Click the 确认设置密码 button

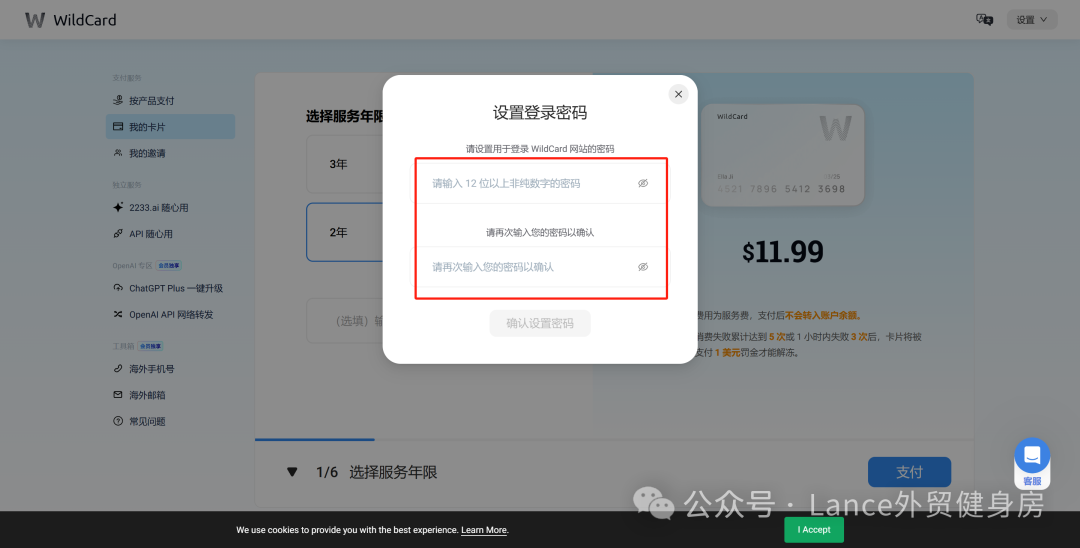pyautogui.click(x=540, y=323)
